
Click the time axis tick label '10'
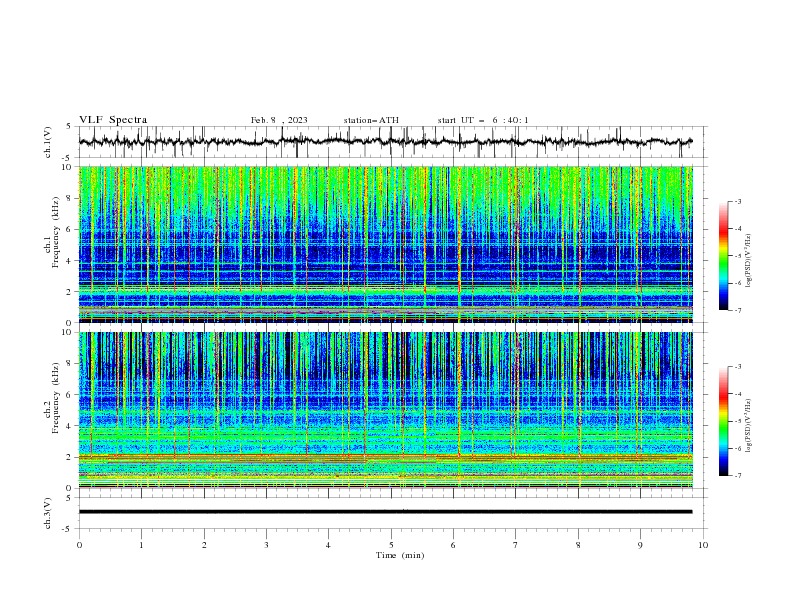703,545
